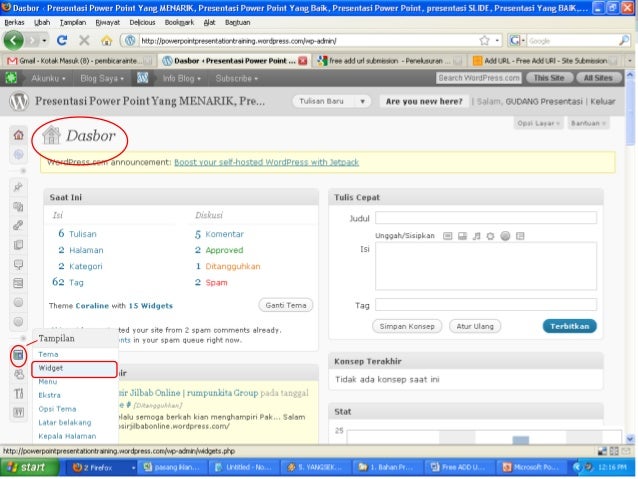
Task: Click the Firefox Back arrow button
Action: (x=13, y=40)
